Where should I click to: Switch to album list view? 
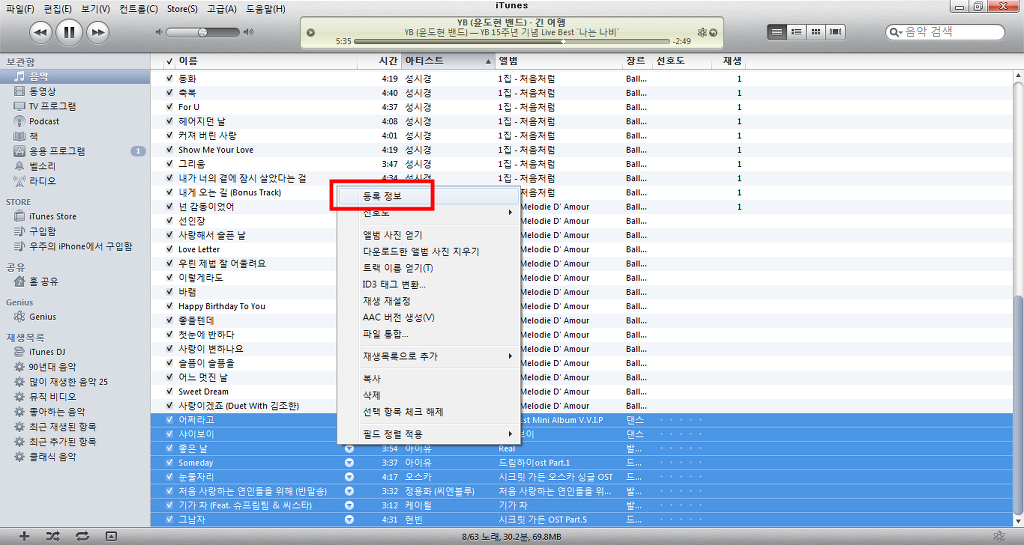click(x=796, y=31)
